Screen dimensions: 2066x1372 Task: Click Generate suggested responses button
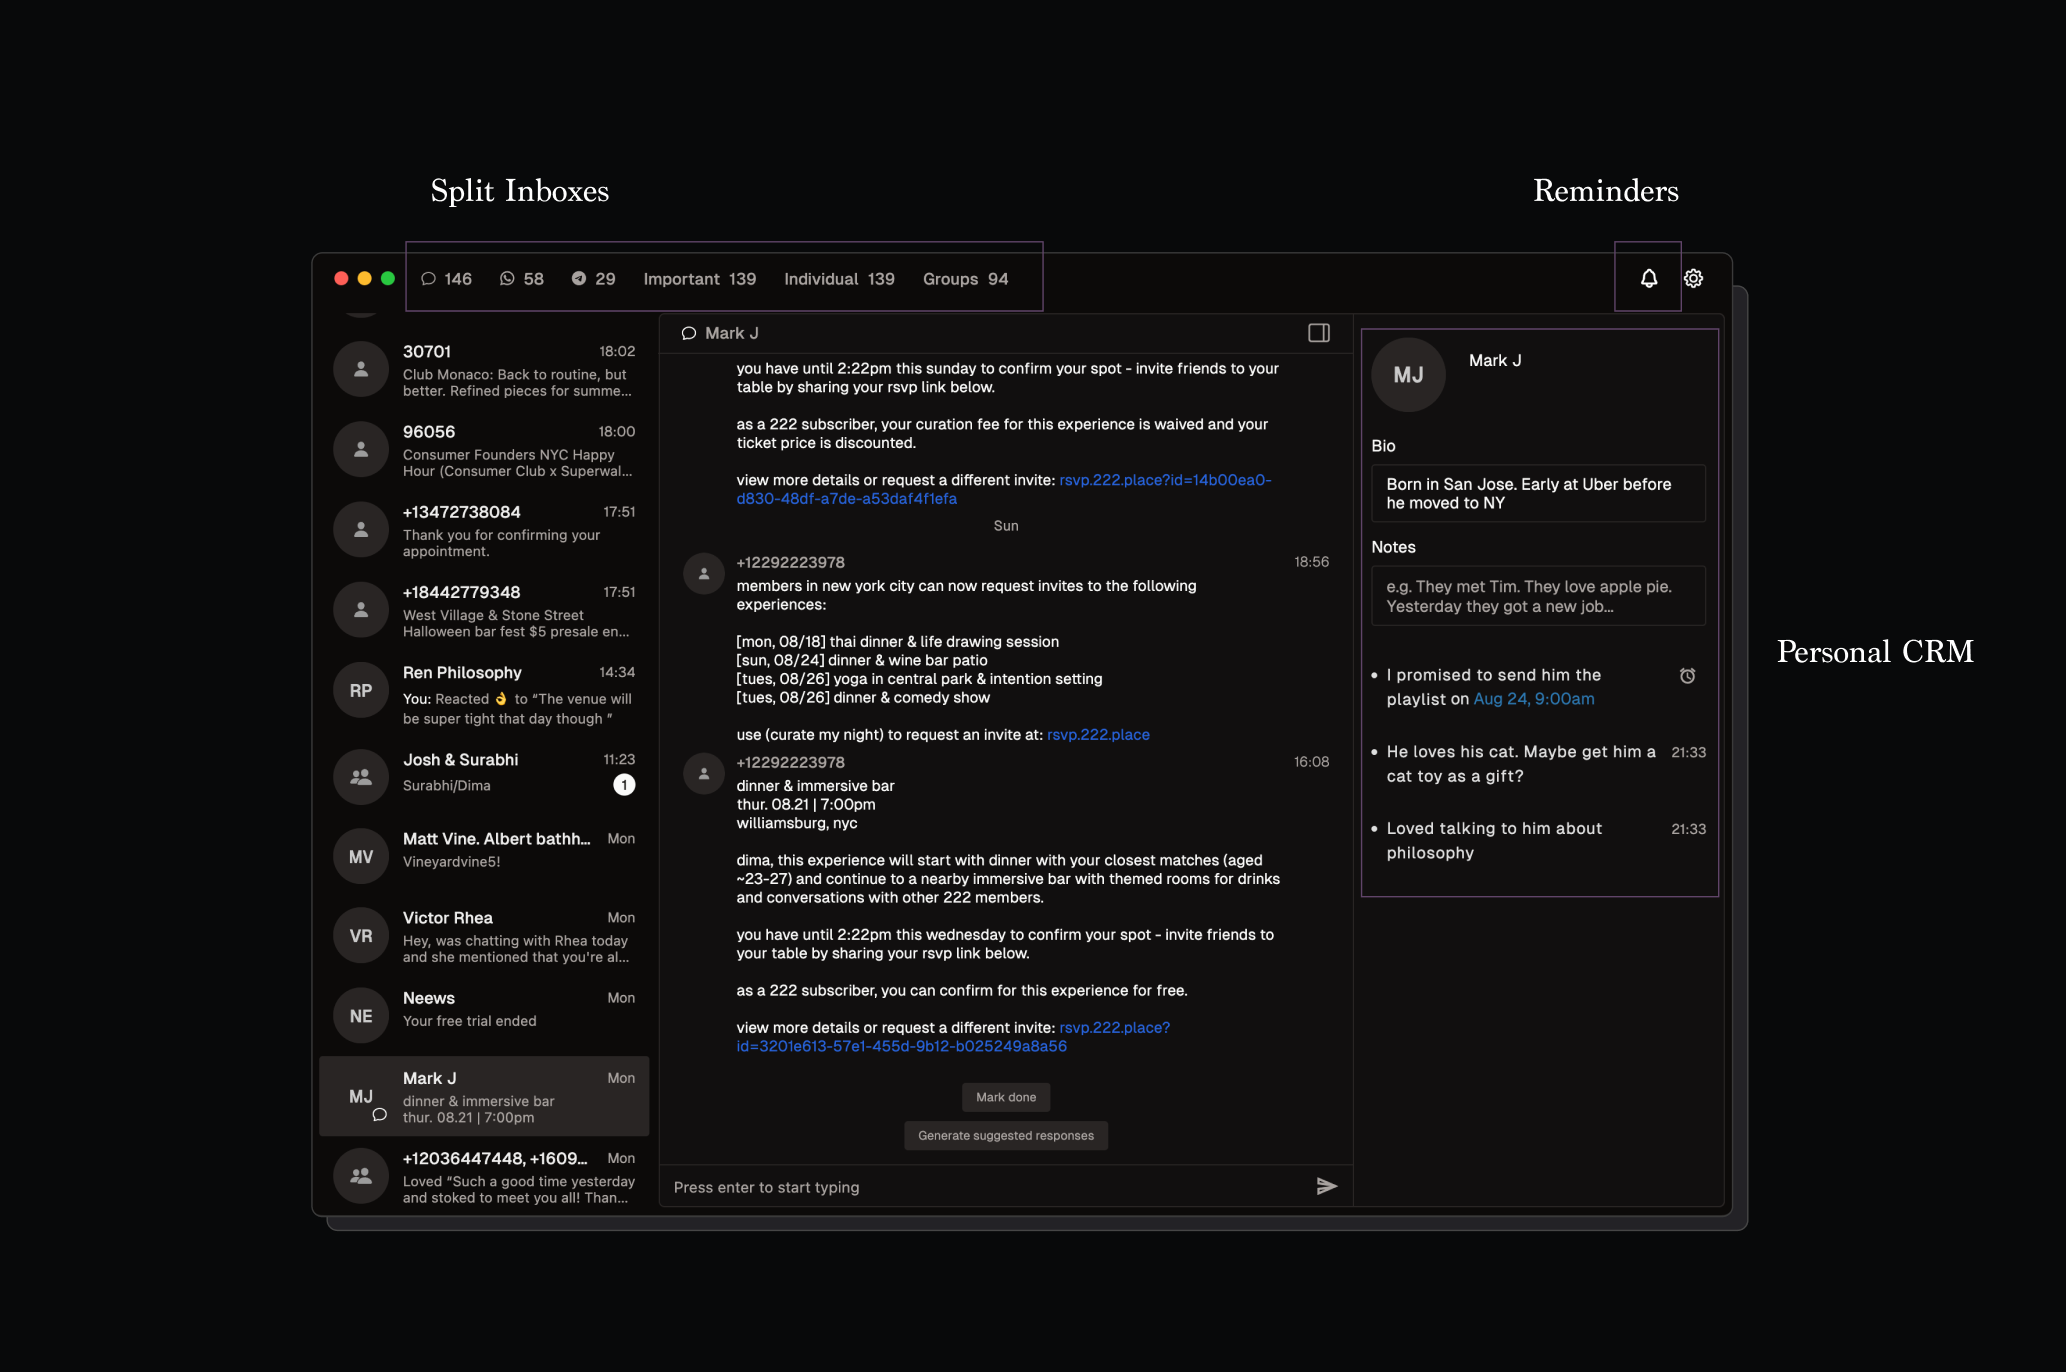tap(1005, 1135)
